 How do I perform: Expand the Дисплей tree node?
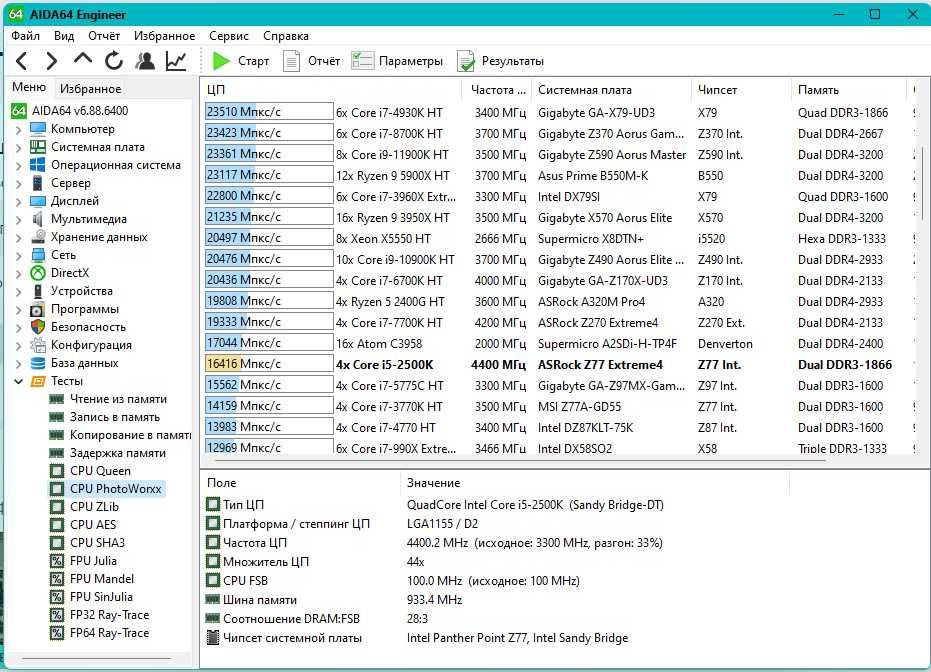click(18, 201)
